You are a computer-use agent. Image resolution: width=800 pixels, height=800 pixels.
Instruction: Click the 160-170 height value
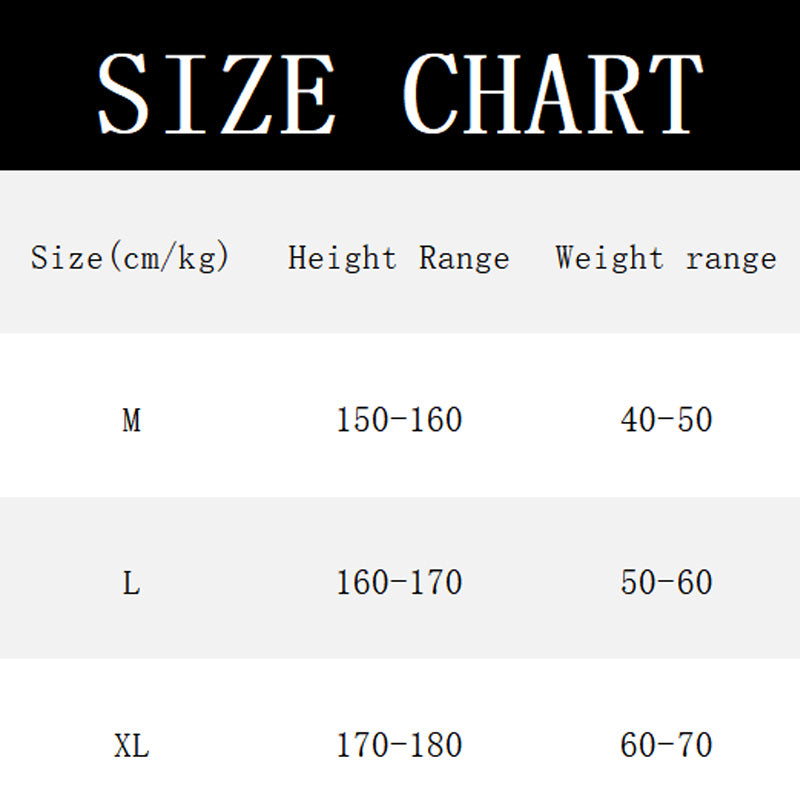click(x=399, y=582)
